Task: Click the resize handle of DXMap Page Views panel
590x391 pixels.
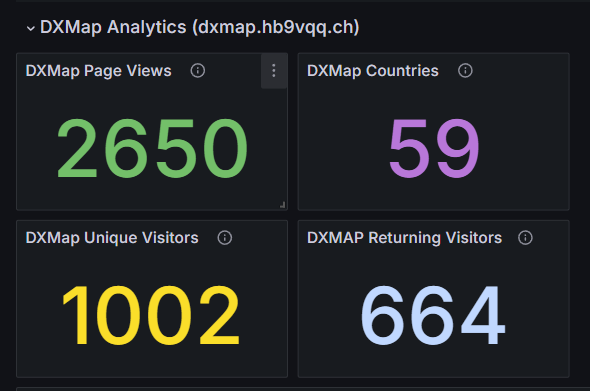Action: coord(282,205)
